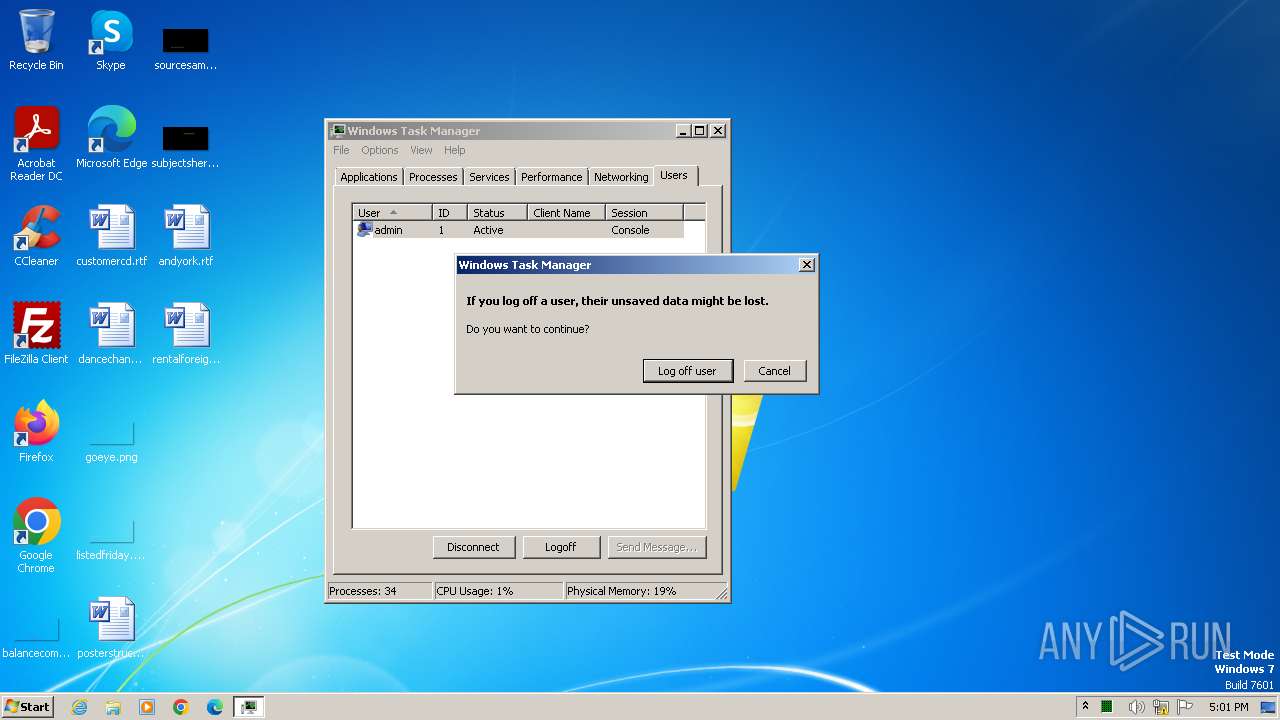Click CPU Usage in status bar
Image resolution: width=1280 pixels, height=720 pixels.
497,591
